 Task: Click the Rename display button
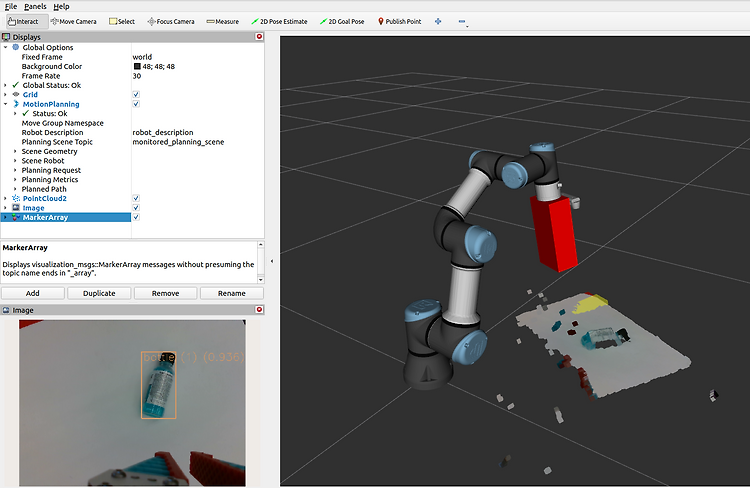pos(232,293)
